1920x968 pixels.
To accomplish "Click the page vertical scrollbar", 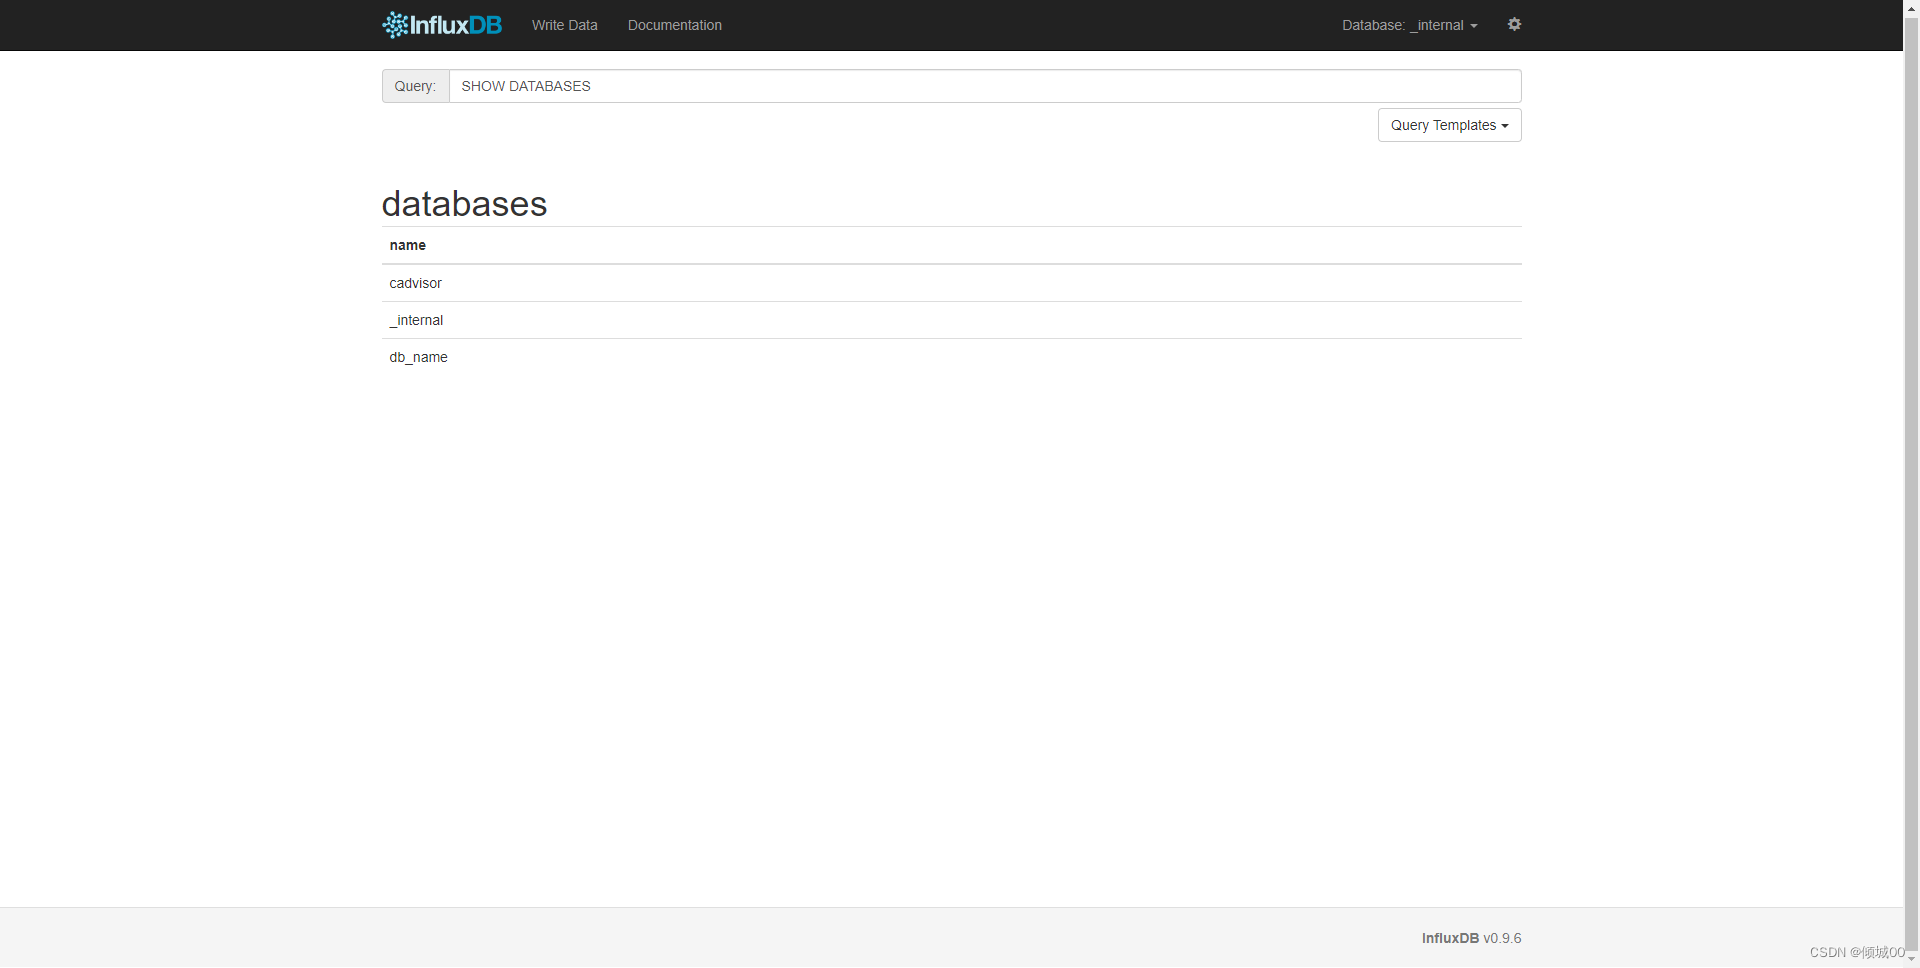I will pyautogui.click(x=1911, y=484).
